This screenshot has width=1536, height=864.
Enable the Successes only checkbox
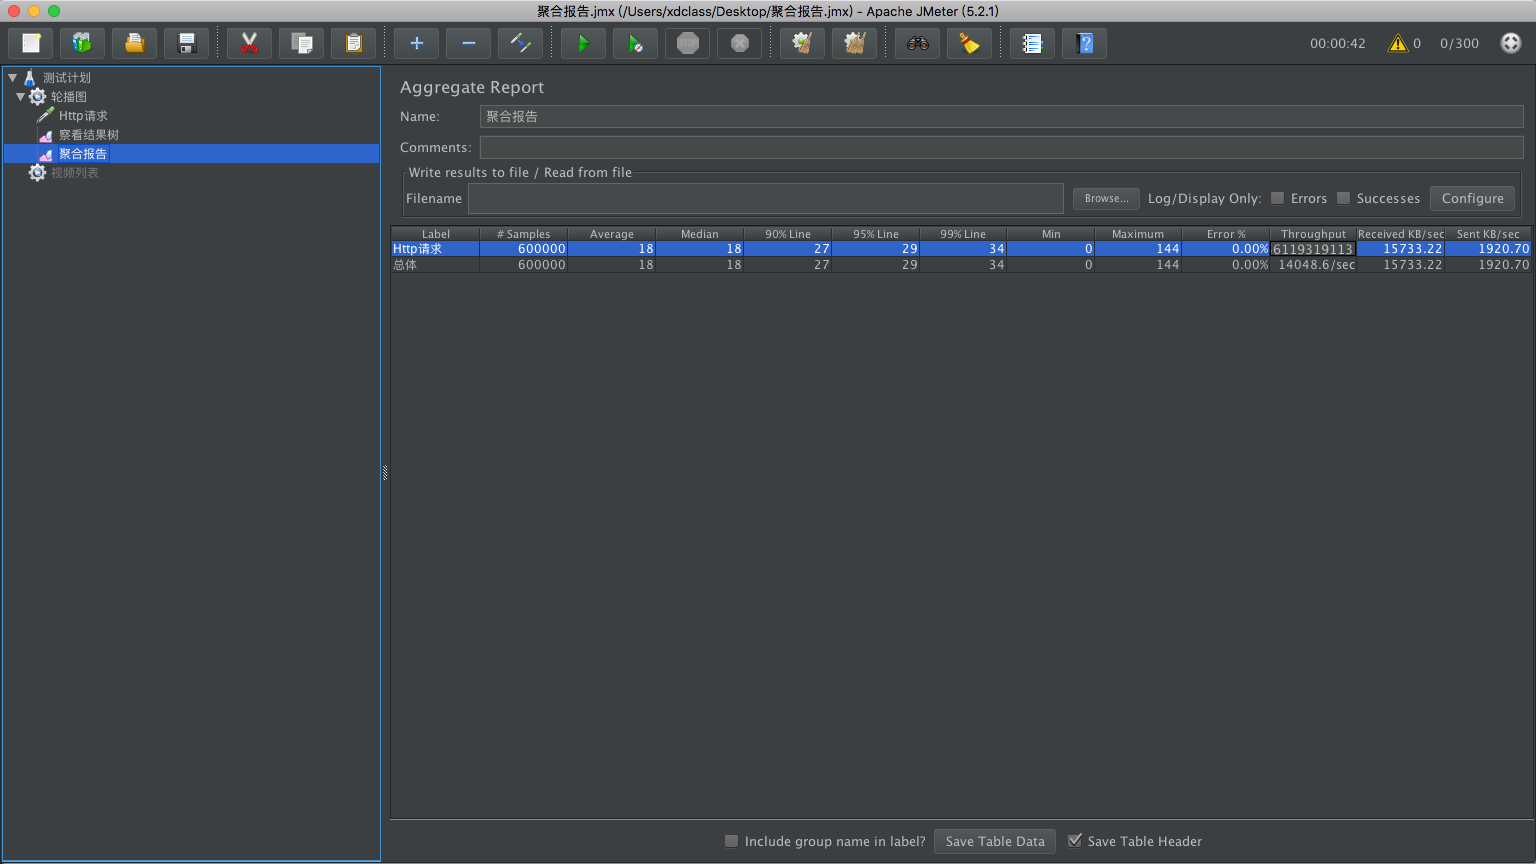(1343, 198)
